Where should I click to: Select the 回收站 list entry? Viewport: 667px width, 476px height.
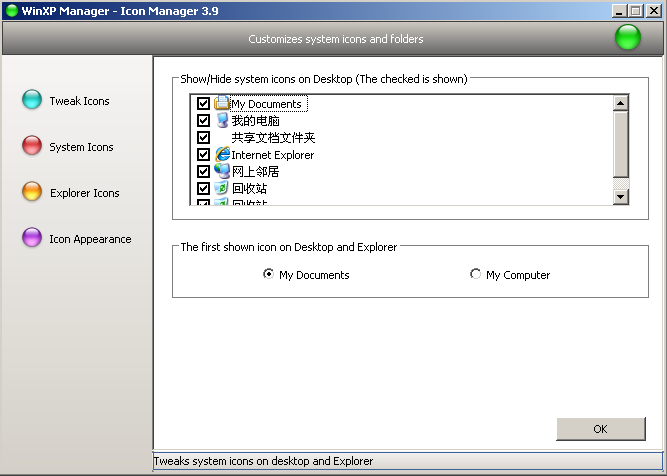(249, 188)
